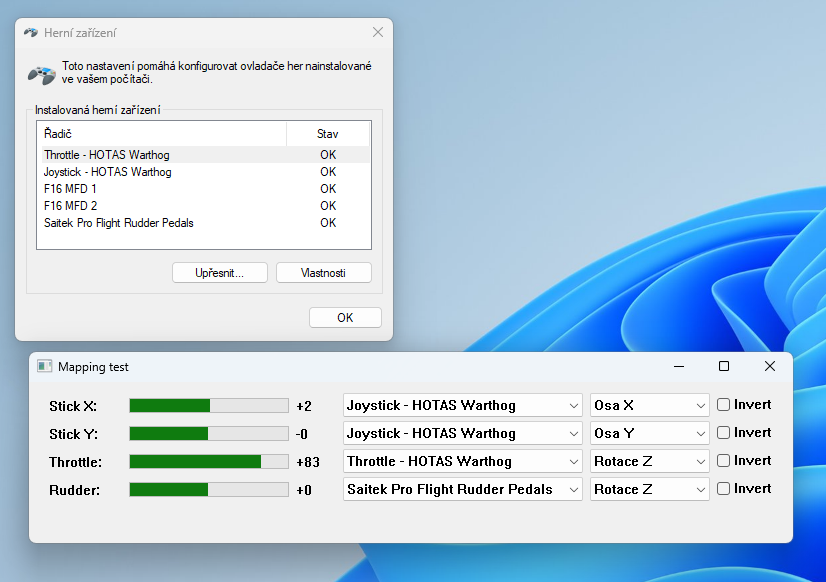826x582 pixels.
Task: Open Stick X device dropdown
Action: tap(463, 405)
